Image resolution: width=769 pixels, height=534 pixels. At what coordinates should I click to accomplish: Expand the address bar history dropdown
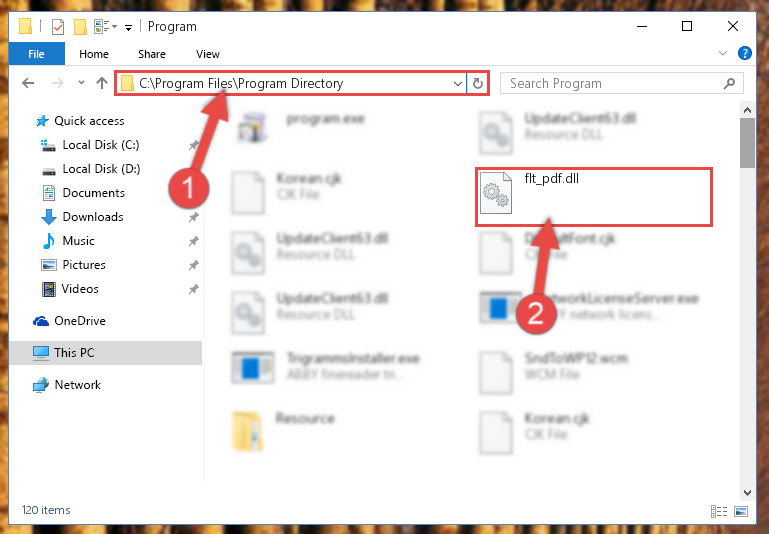coord(458,83)
